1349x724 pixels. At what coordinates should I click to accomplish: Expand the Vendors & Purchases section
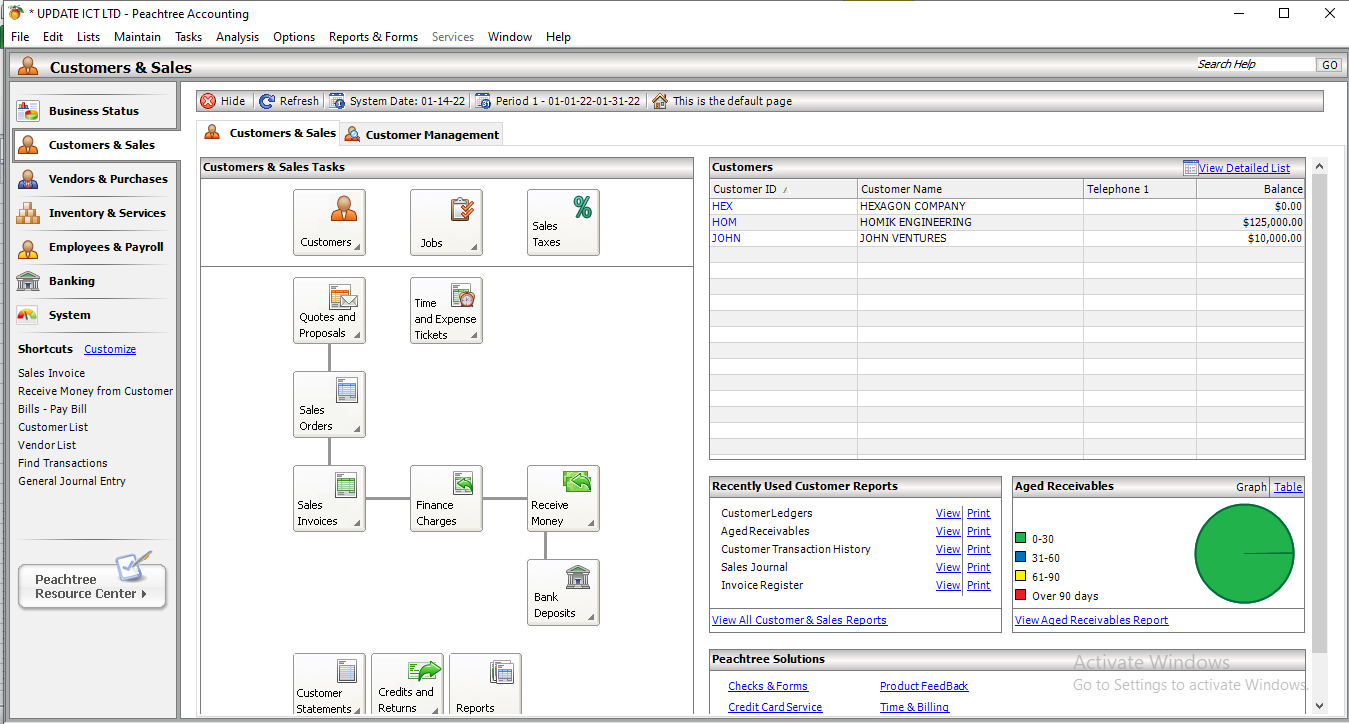pyautogui.click(x=107, y=179)
